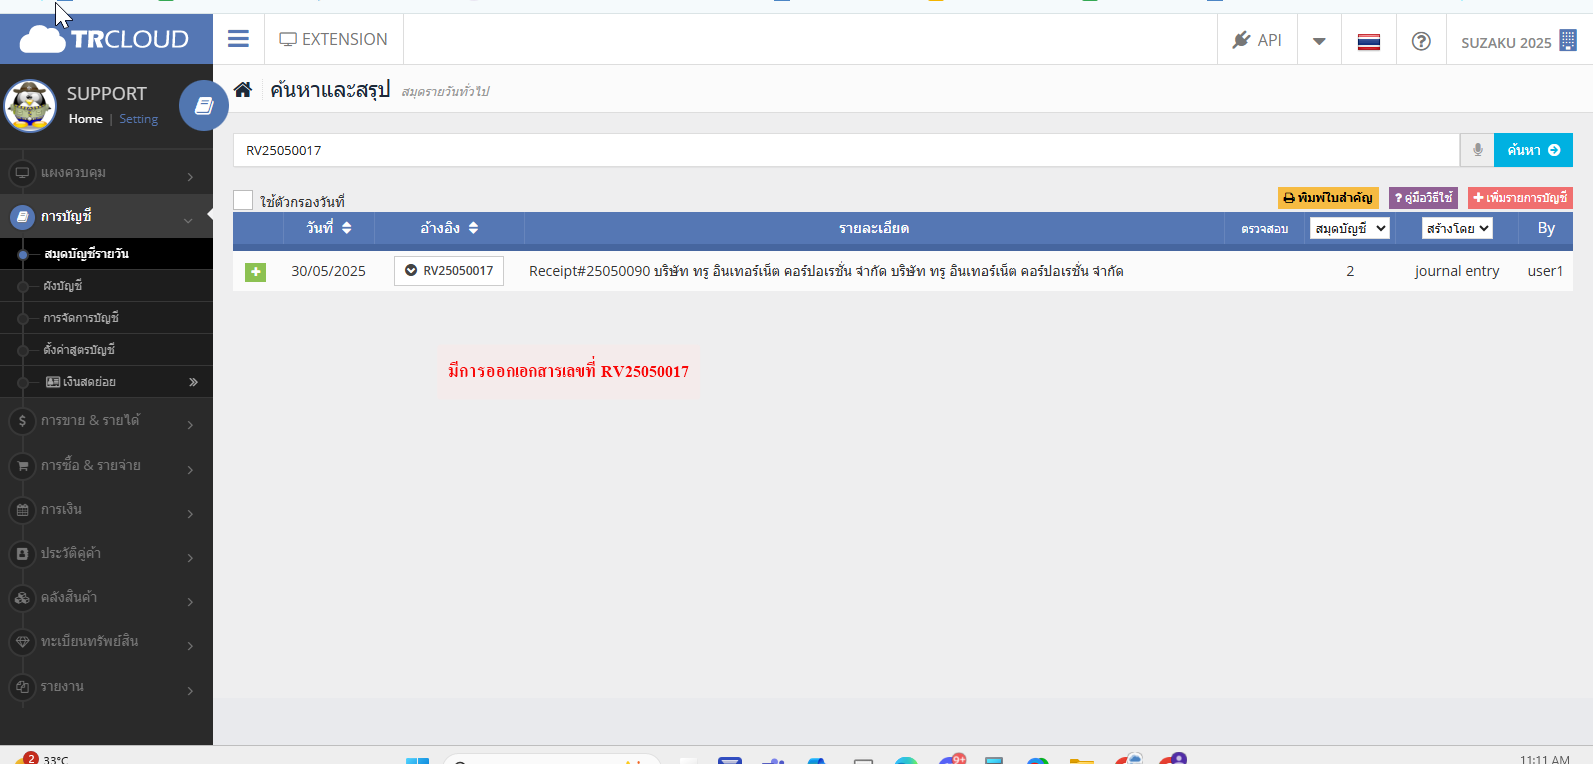Open the สร้างโดย dropdown filter
The width and height of the screenshot is (1593, 764).
[x=1456, y=228]
